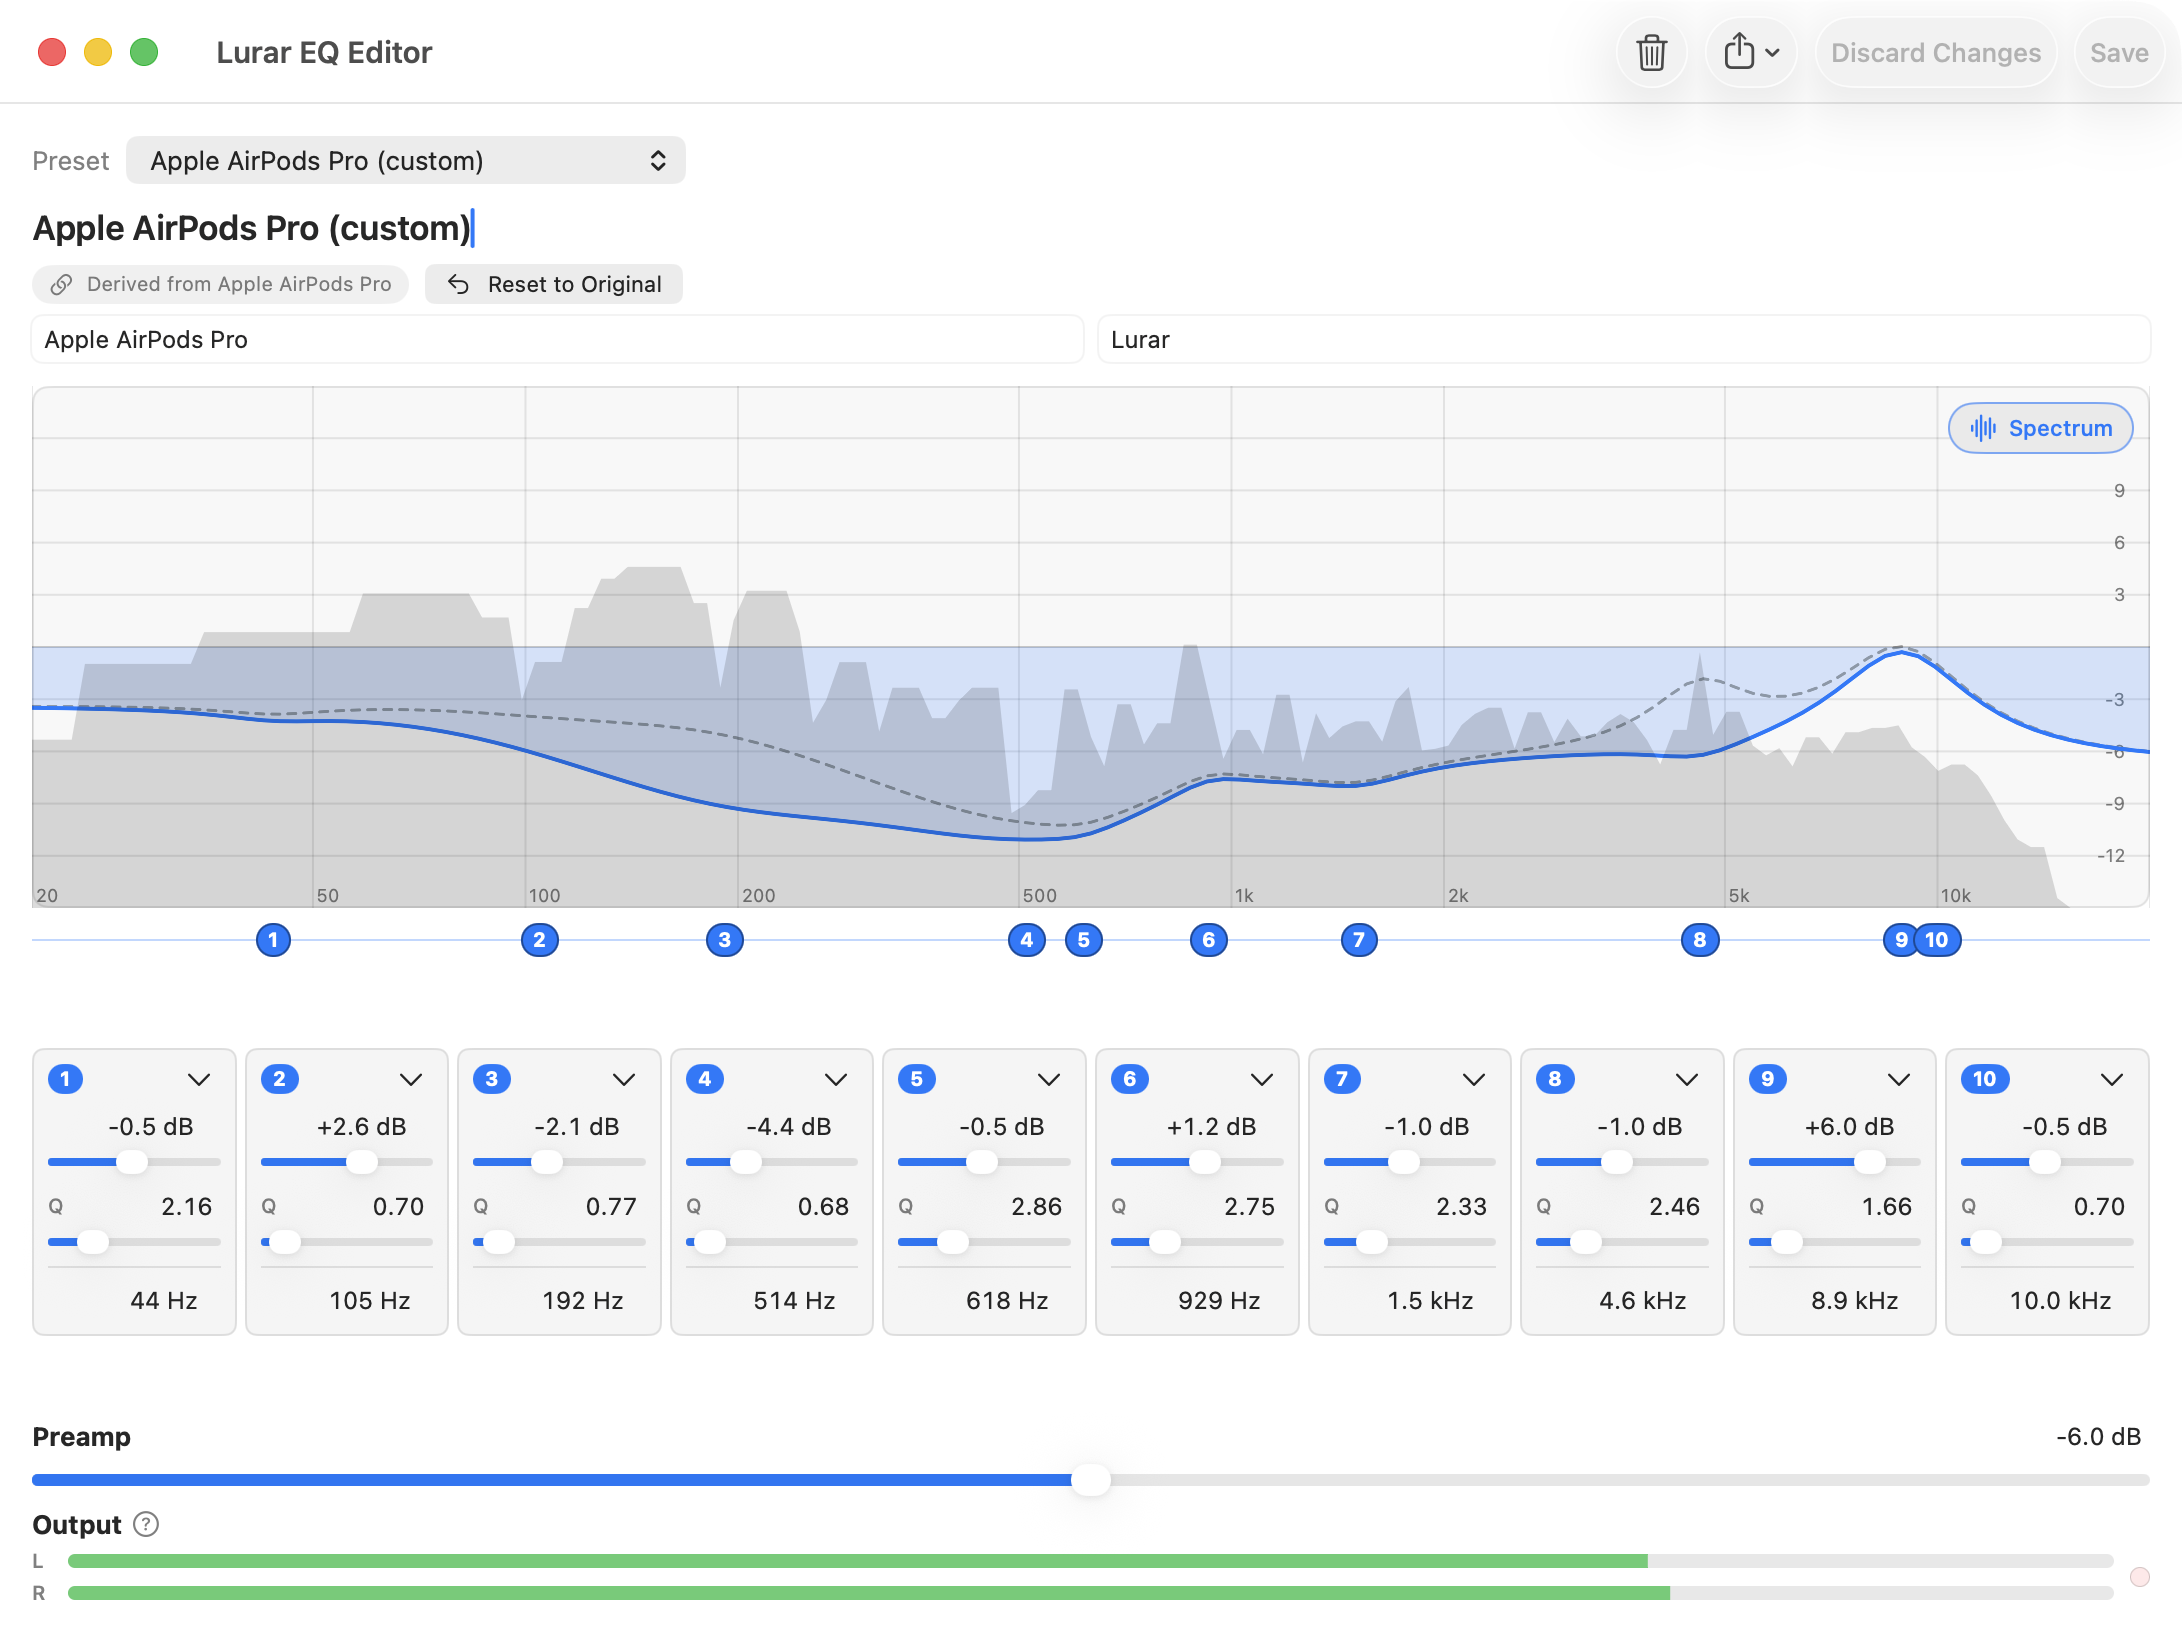
Task: Click the Preamp slider thumb
Action: [x=1091, y=1480]
